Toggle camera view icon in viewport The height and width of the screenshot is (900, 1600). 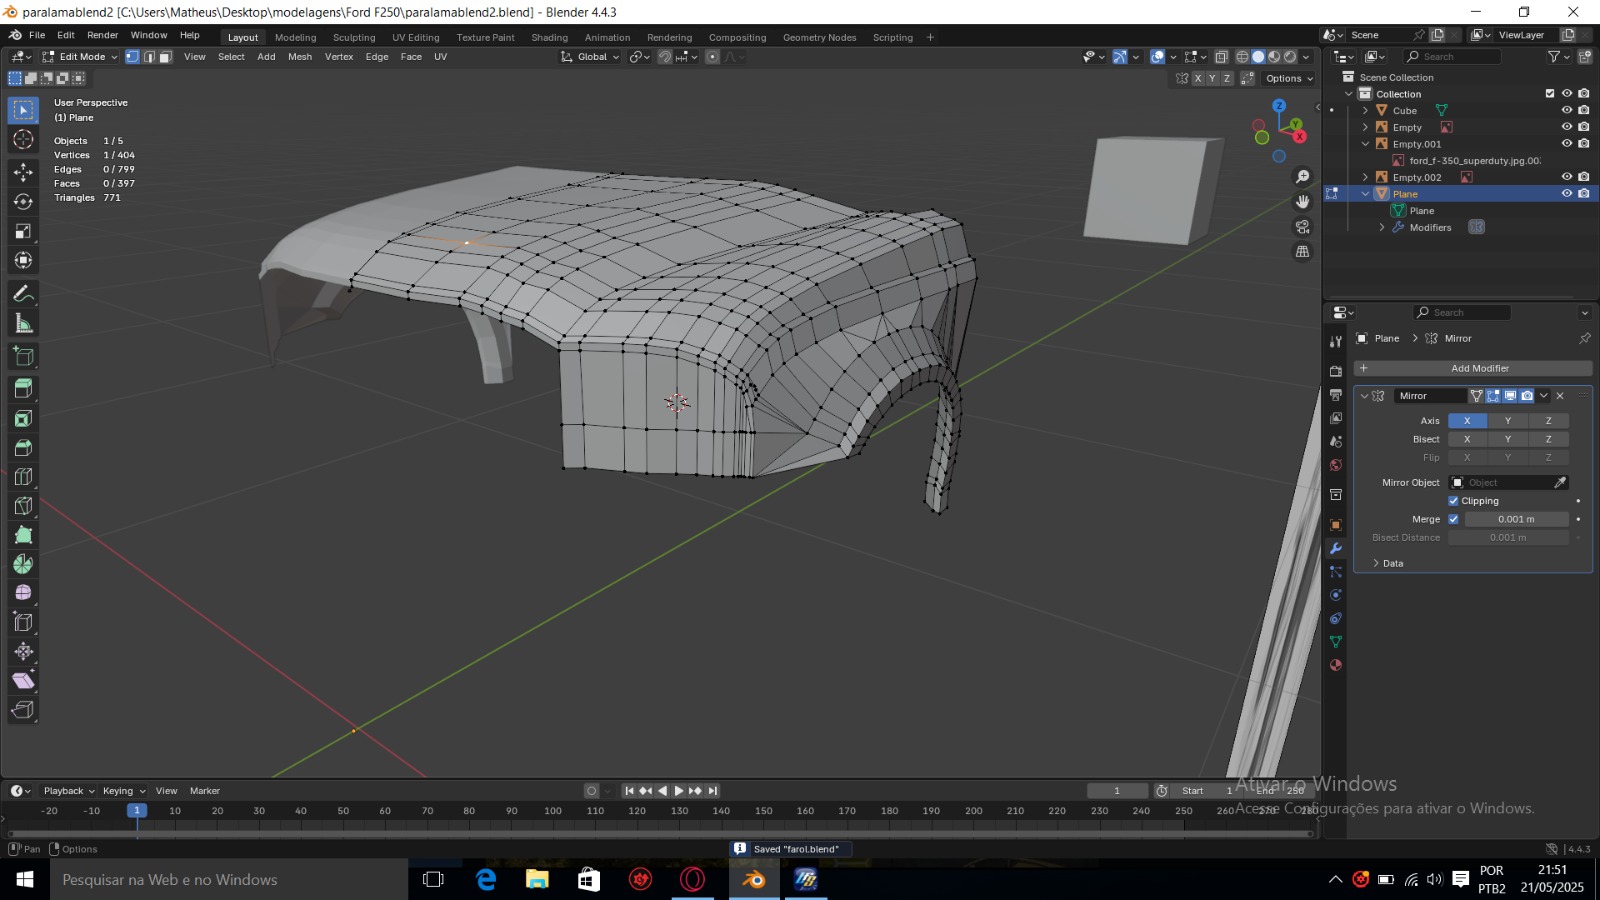pos(1302,227)
